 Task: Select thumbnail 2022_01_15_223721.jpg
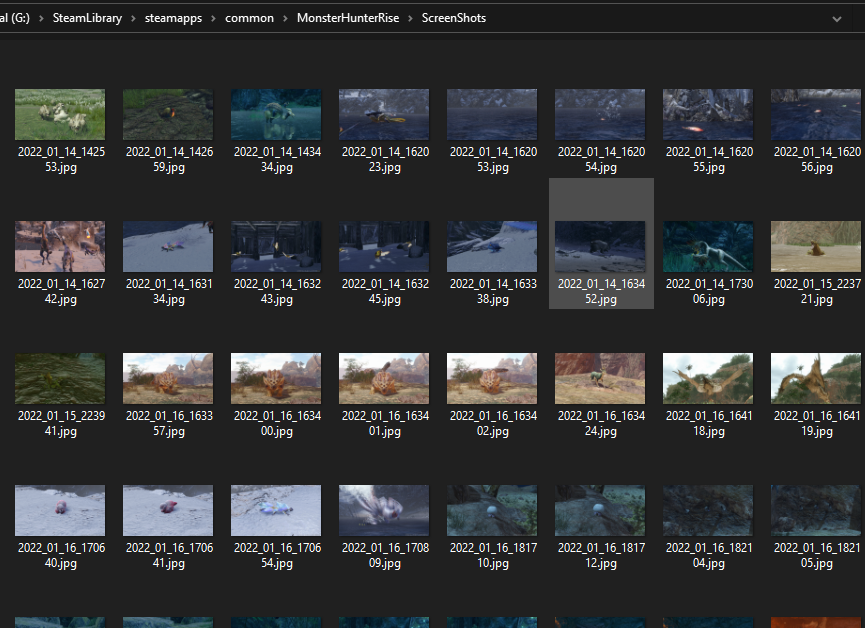pyautogui.click(x=816, y=246)
